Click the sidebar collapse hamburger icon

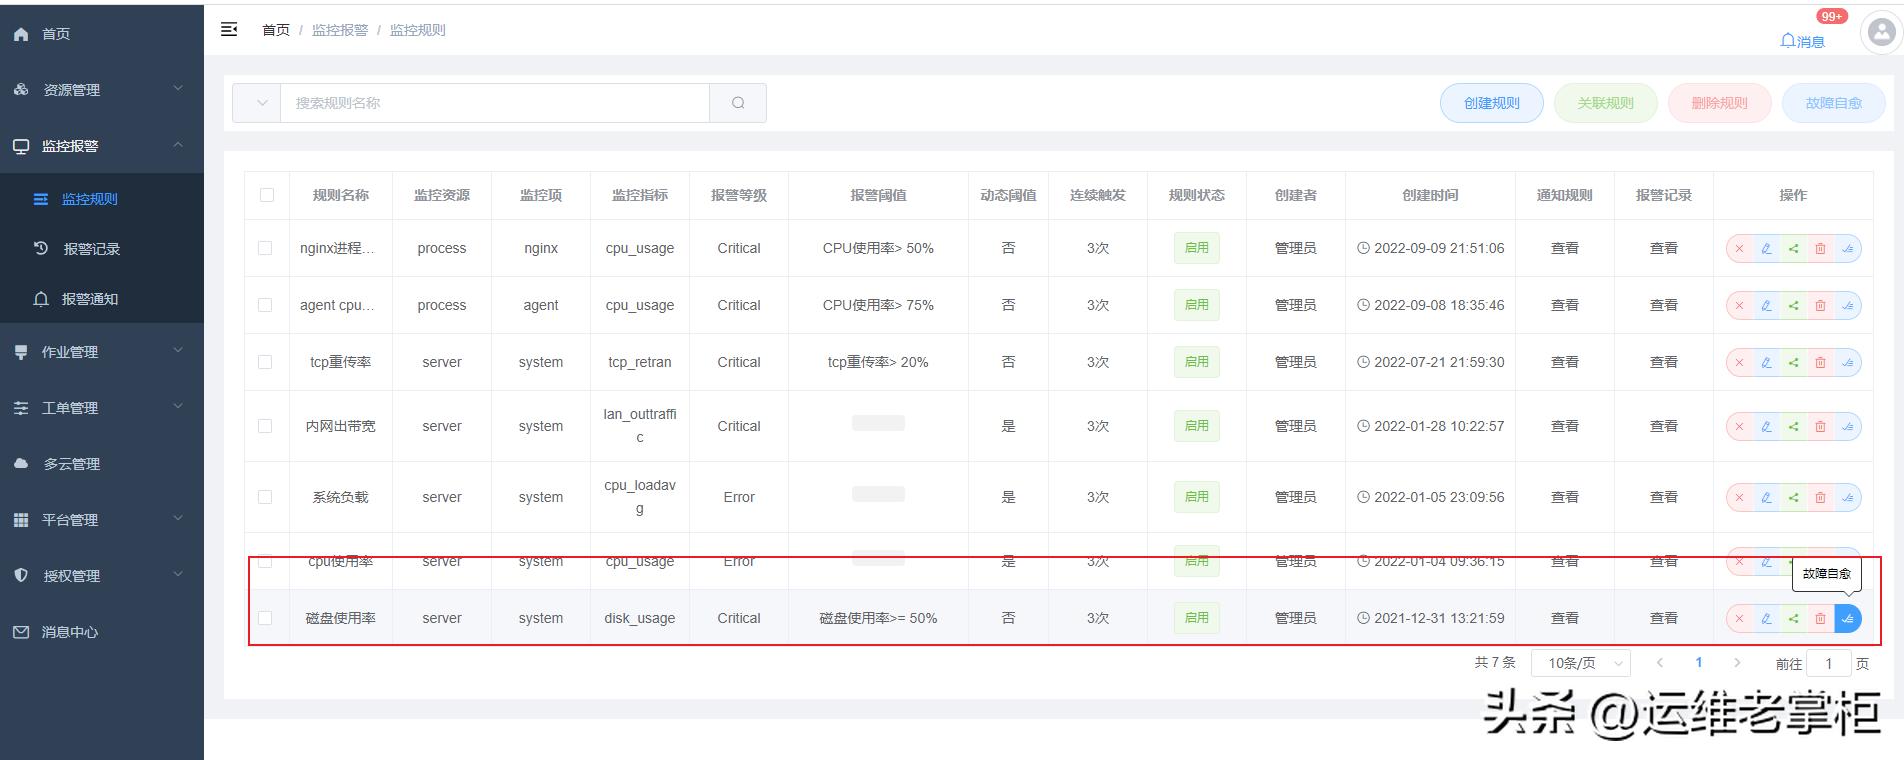[229, 29]
